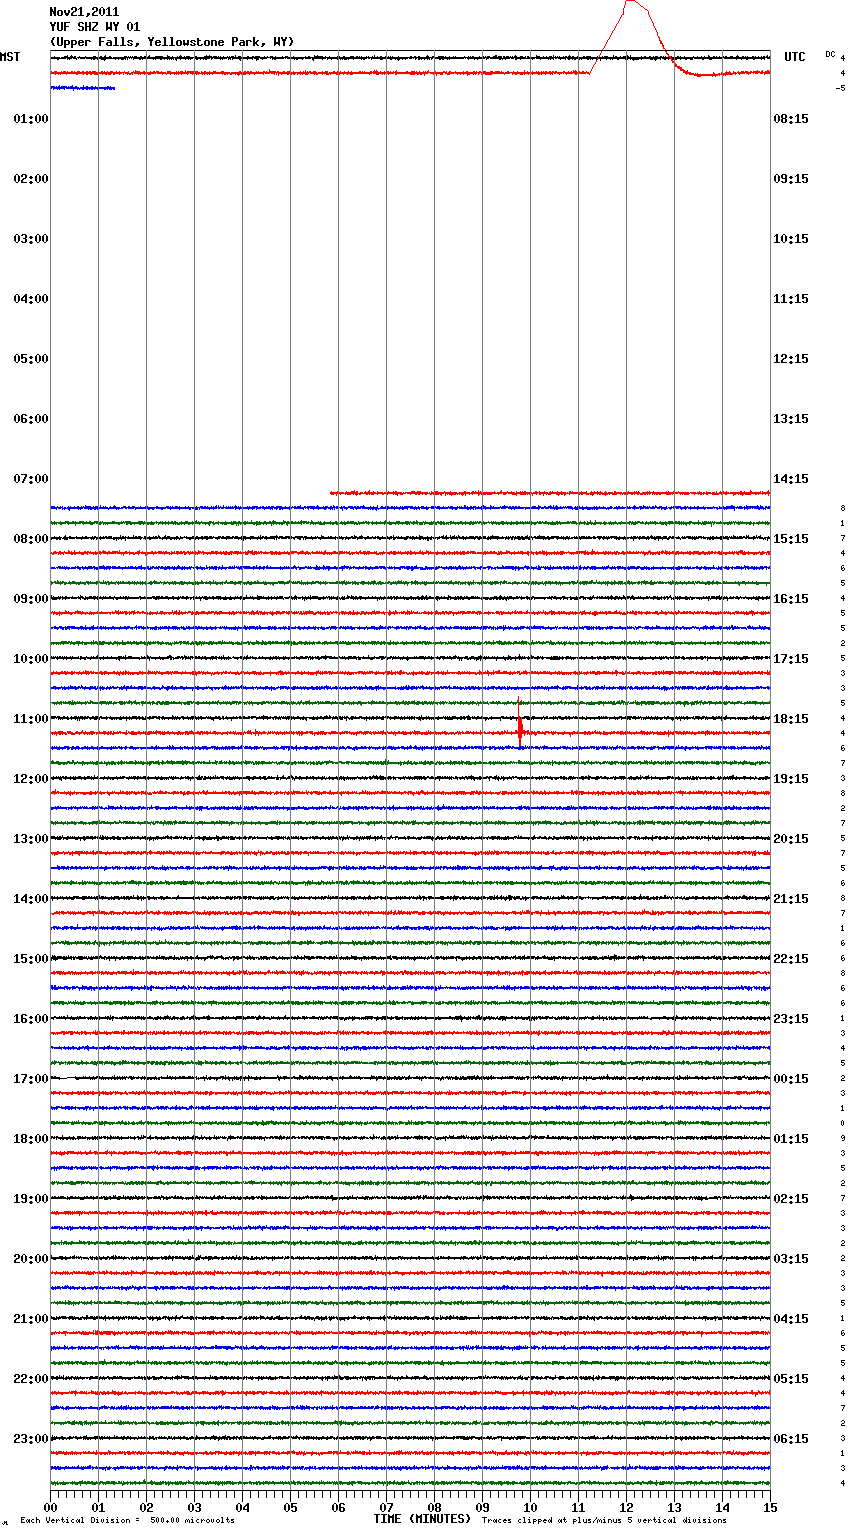Select the 04:00 MST time label
The width and height of the screenshot is (850, 1534).
(31, 299)
